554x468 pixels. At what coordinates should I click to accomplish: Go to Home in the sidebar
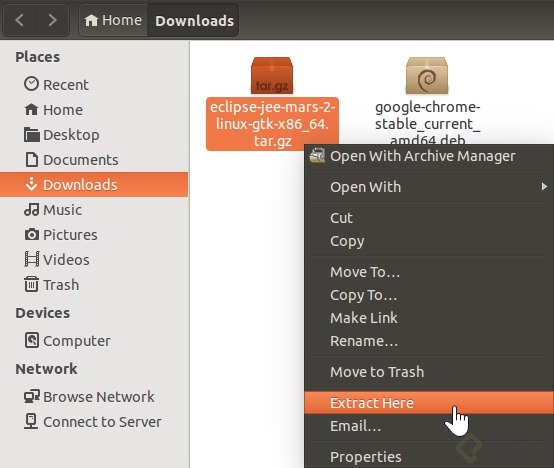click(x=94, y=110)
